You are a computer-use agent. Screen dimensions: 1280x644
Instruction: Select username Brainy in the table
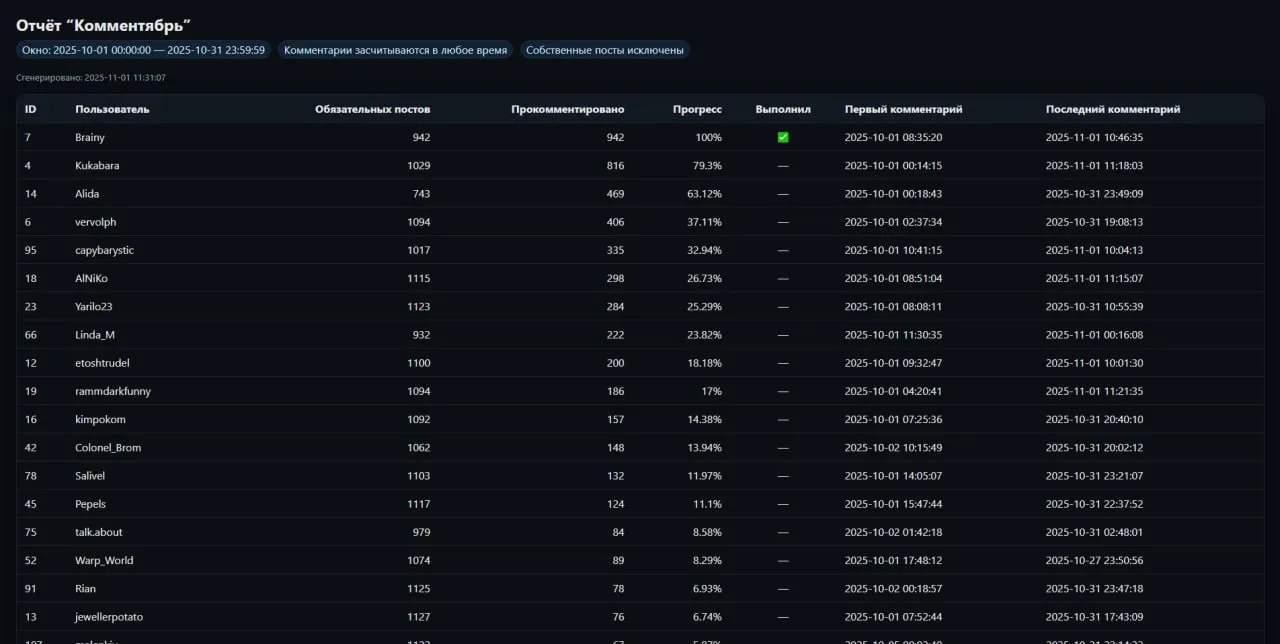point(90,138)
